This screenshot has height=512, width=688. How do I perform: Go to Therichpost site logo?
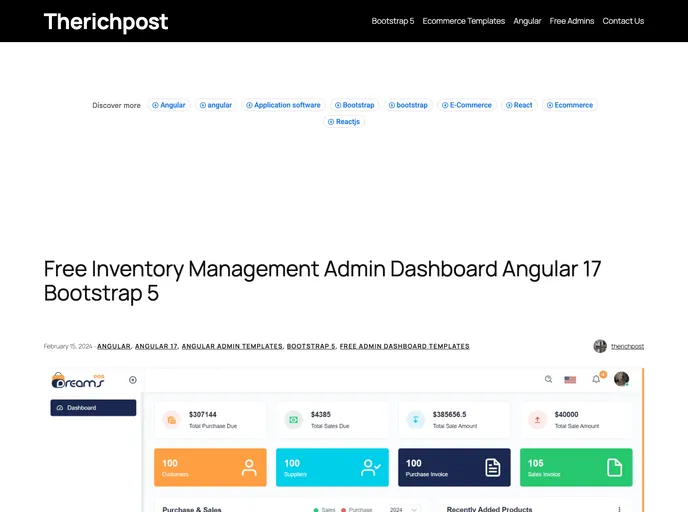tap(106, 21)
